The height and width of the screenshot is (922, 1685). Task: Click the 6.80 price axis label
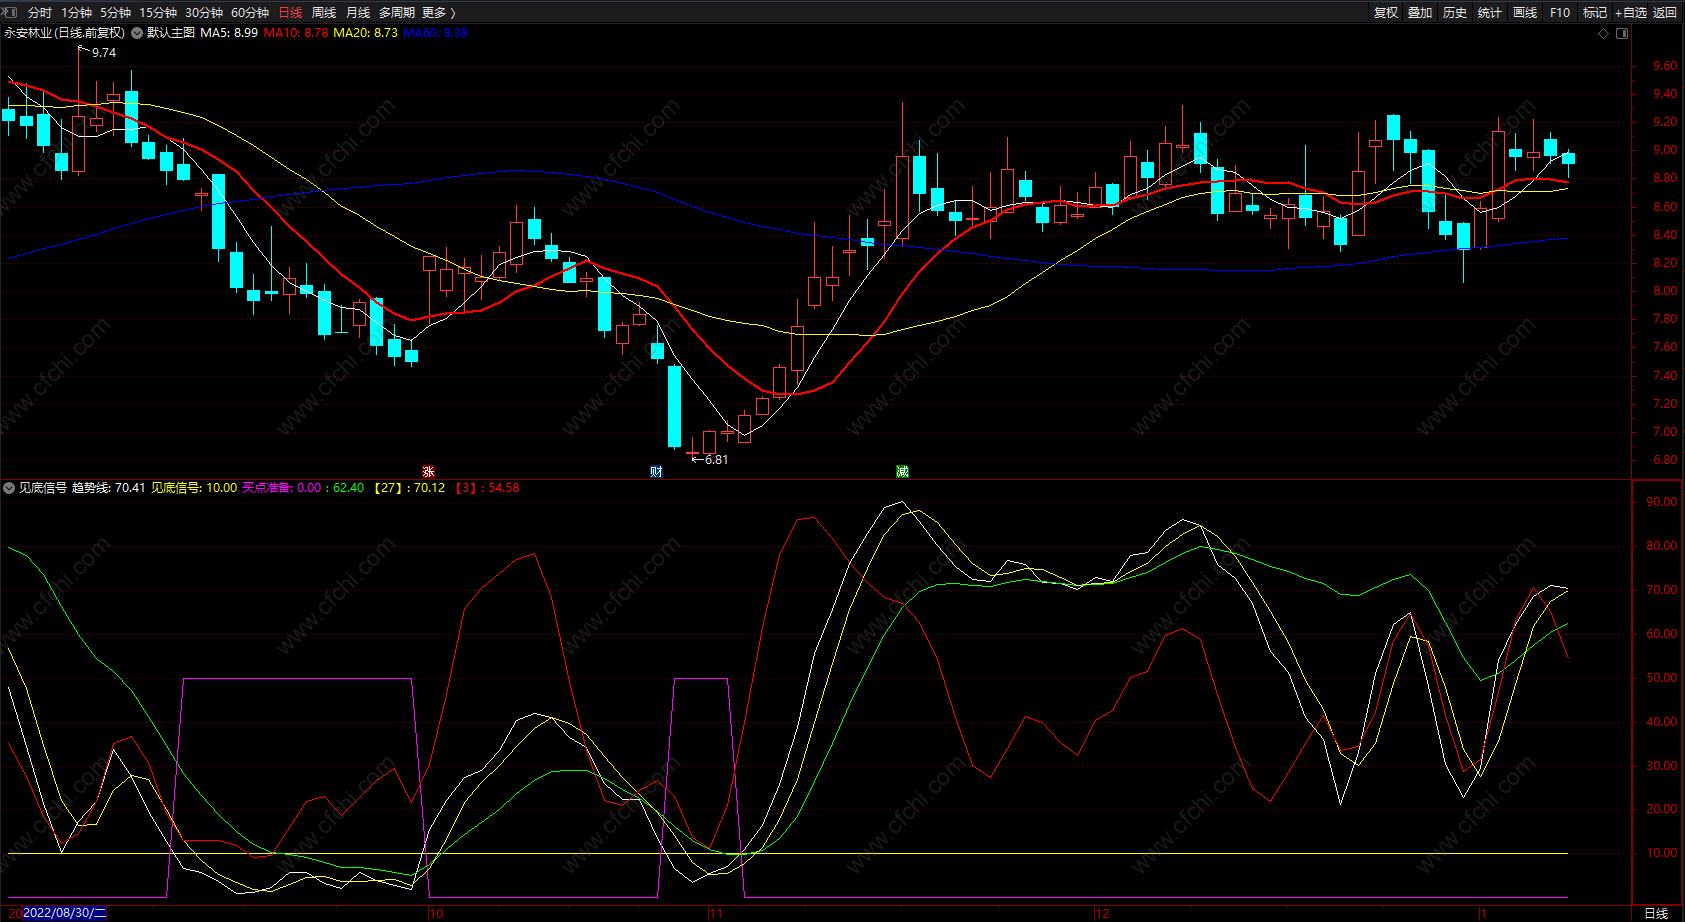click(1665, 460)
